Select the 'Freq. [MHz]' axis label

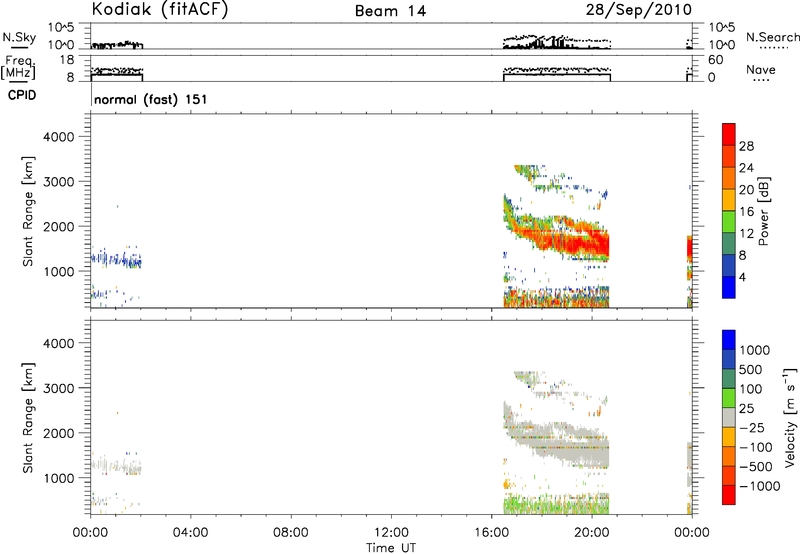tap(19, 68)
